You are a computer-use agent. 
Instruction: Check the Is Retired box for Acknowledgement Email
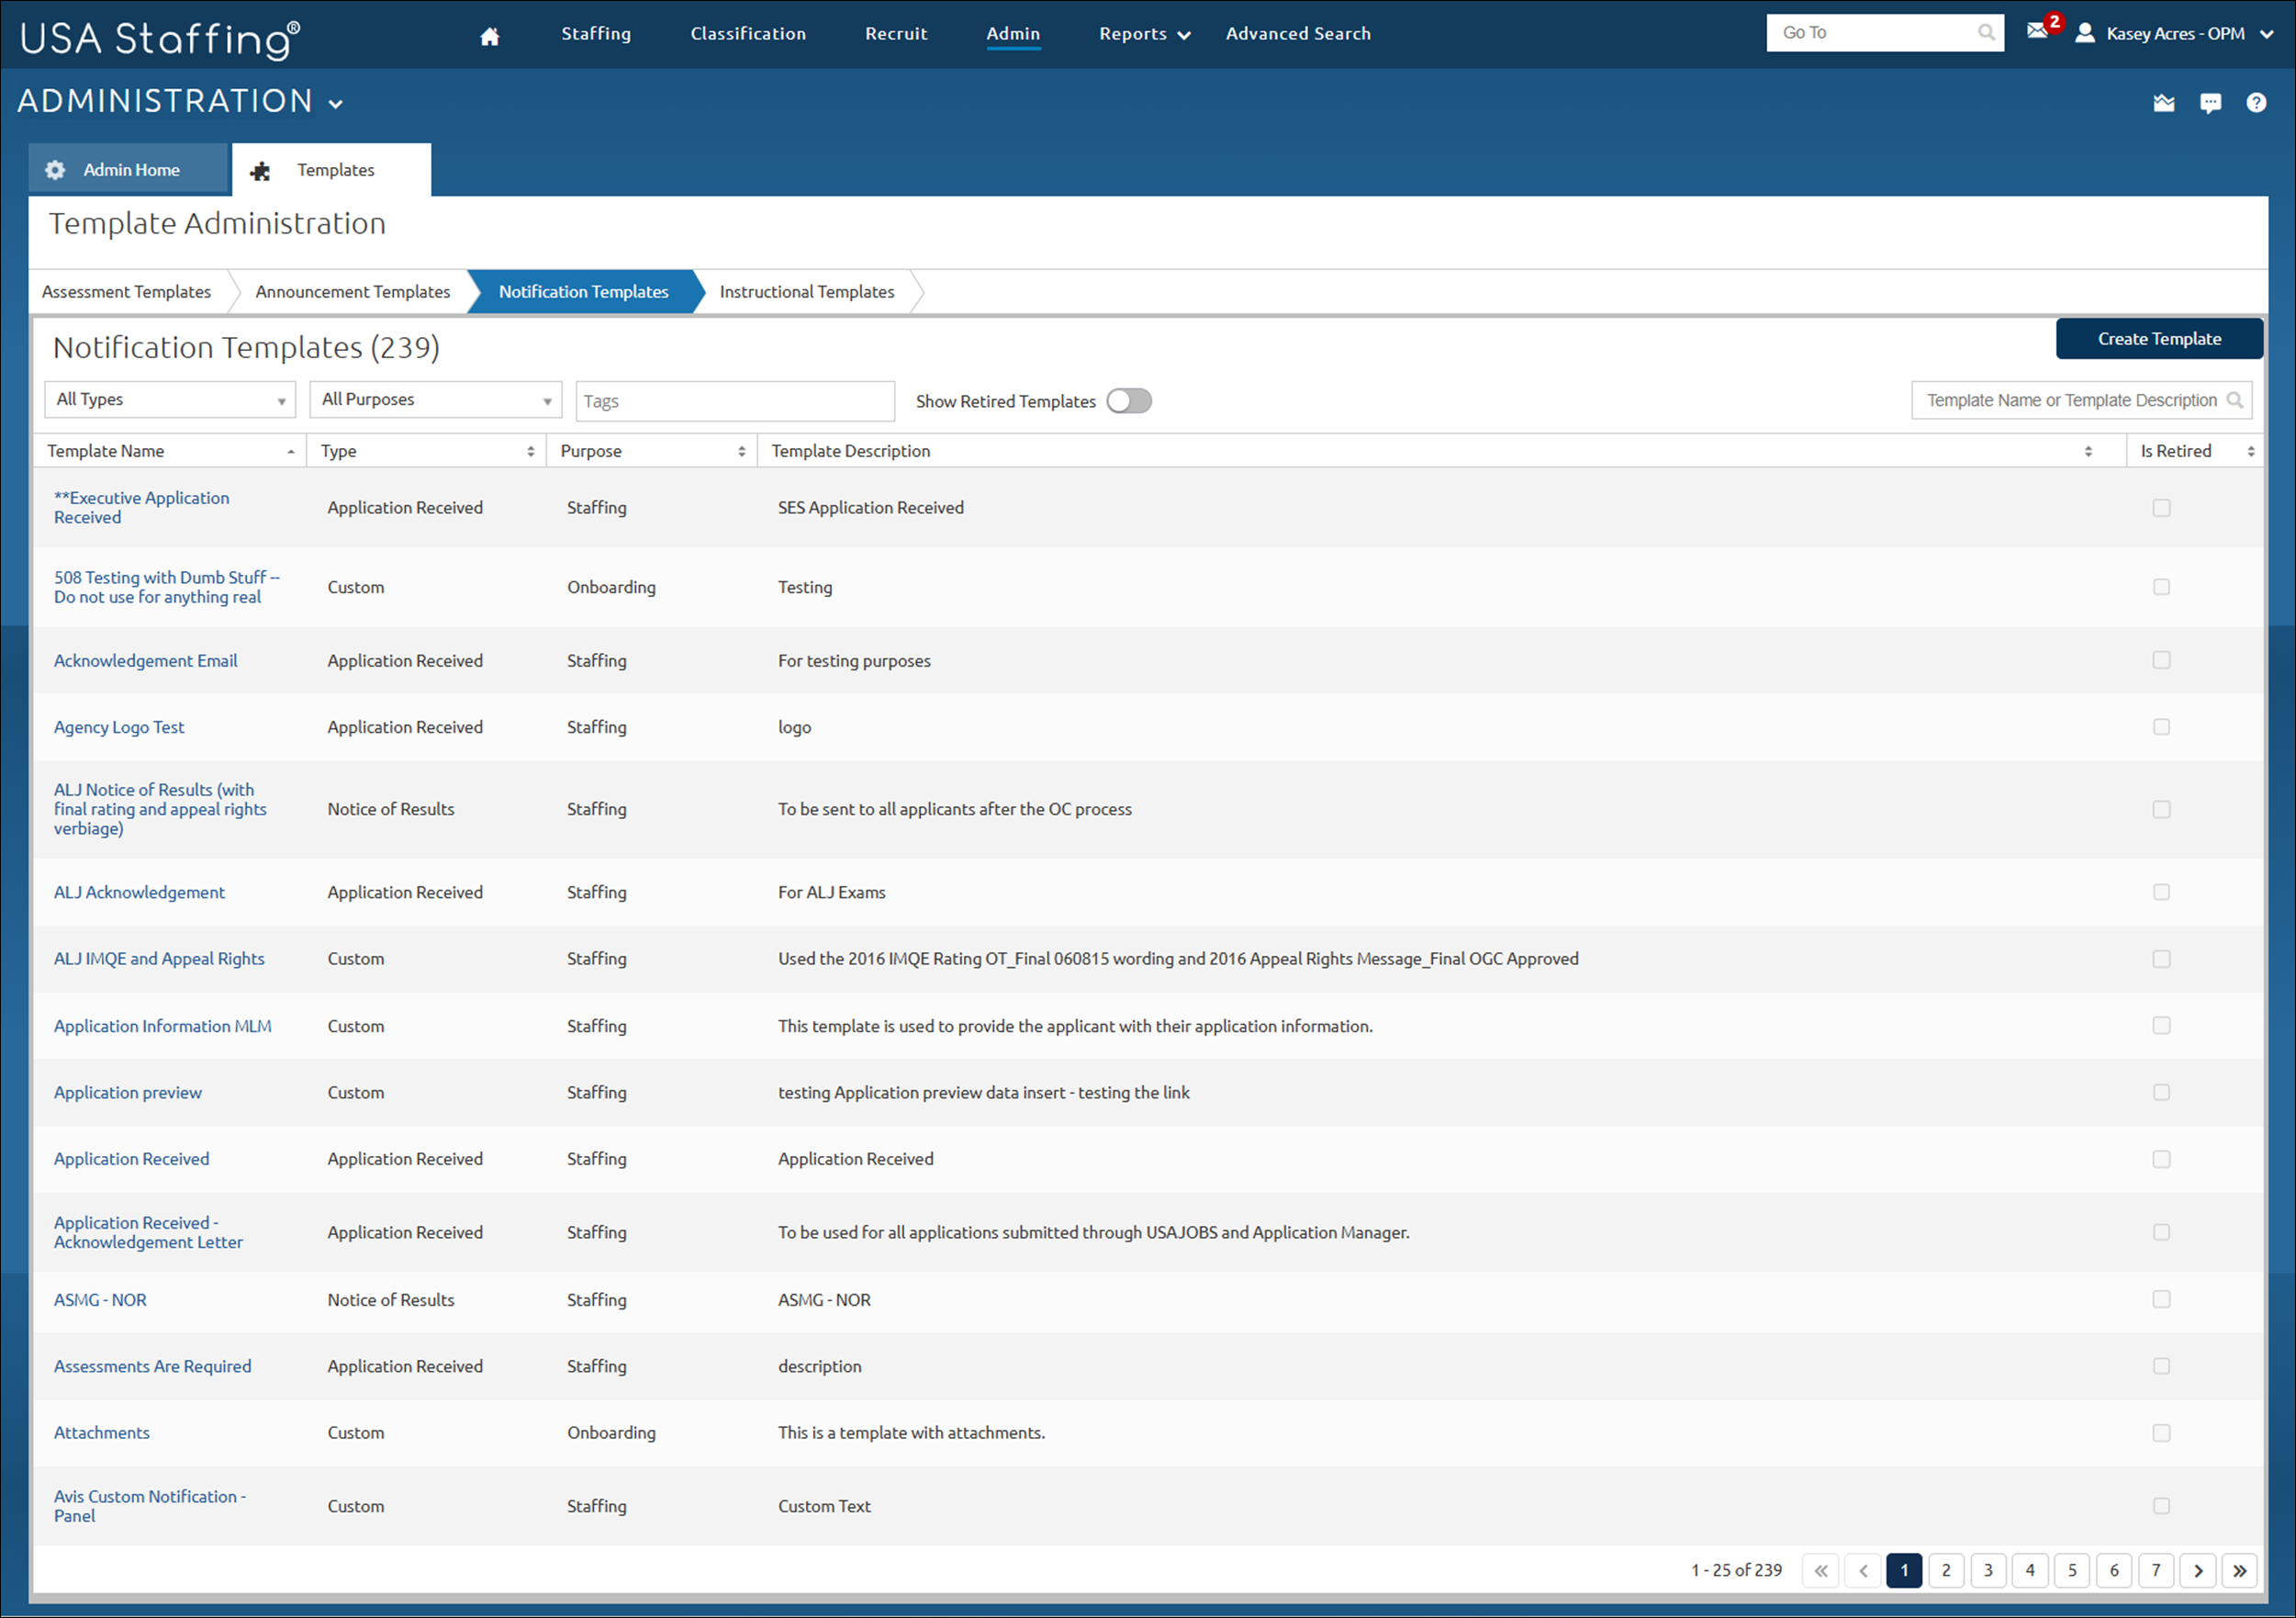click(2162, 660)
